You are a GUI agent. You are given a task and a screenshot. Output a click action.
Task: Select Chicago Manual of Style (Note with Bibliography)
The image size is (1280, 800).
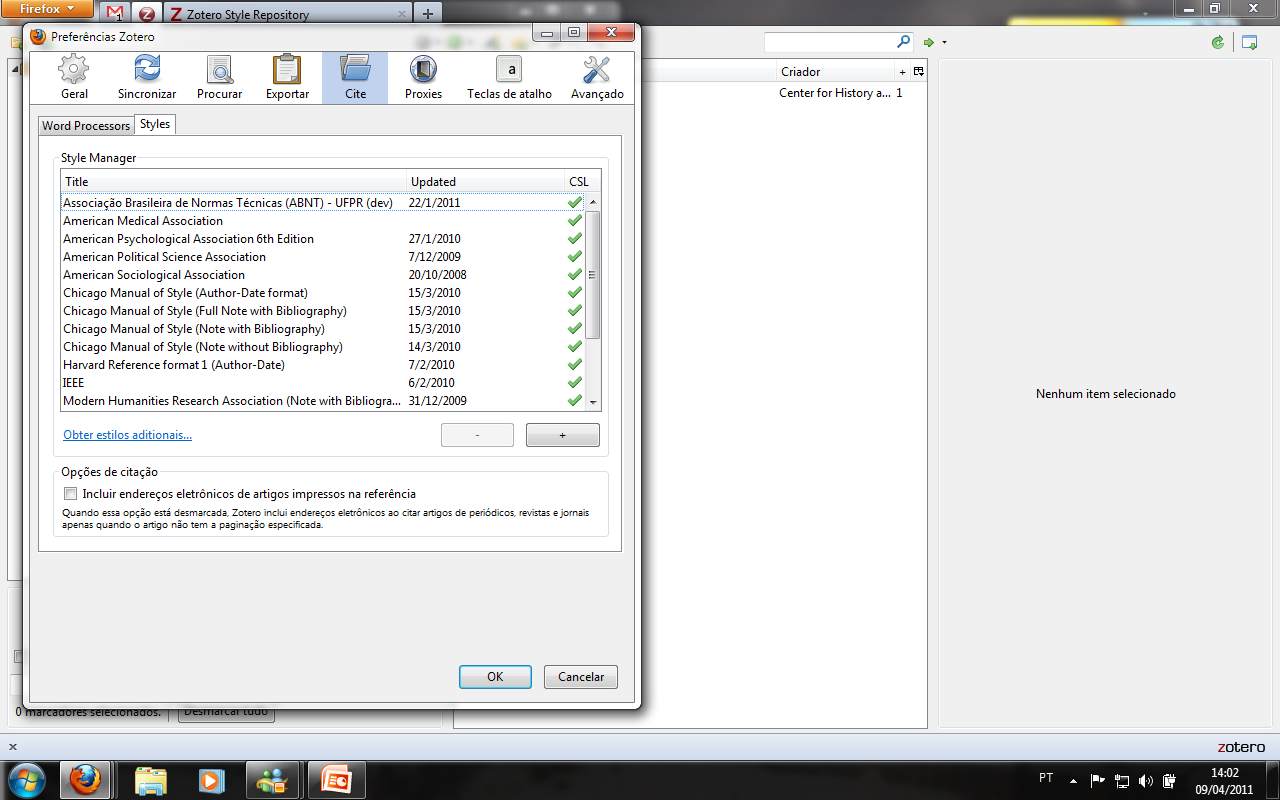coord(323,329)
